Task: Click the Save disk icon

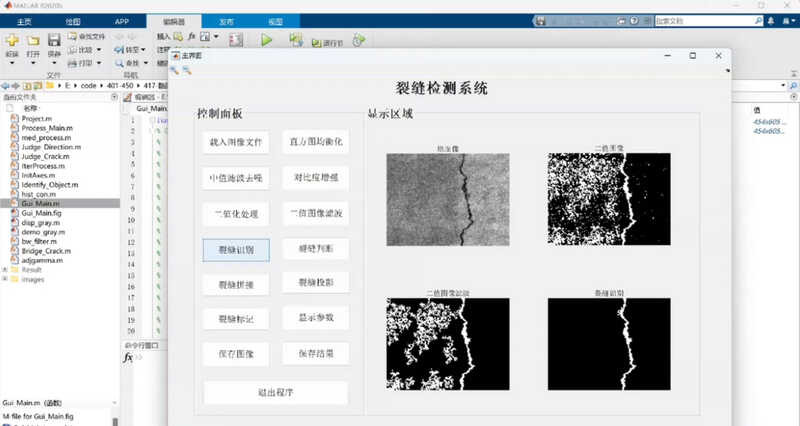Action: point(55,41)
